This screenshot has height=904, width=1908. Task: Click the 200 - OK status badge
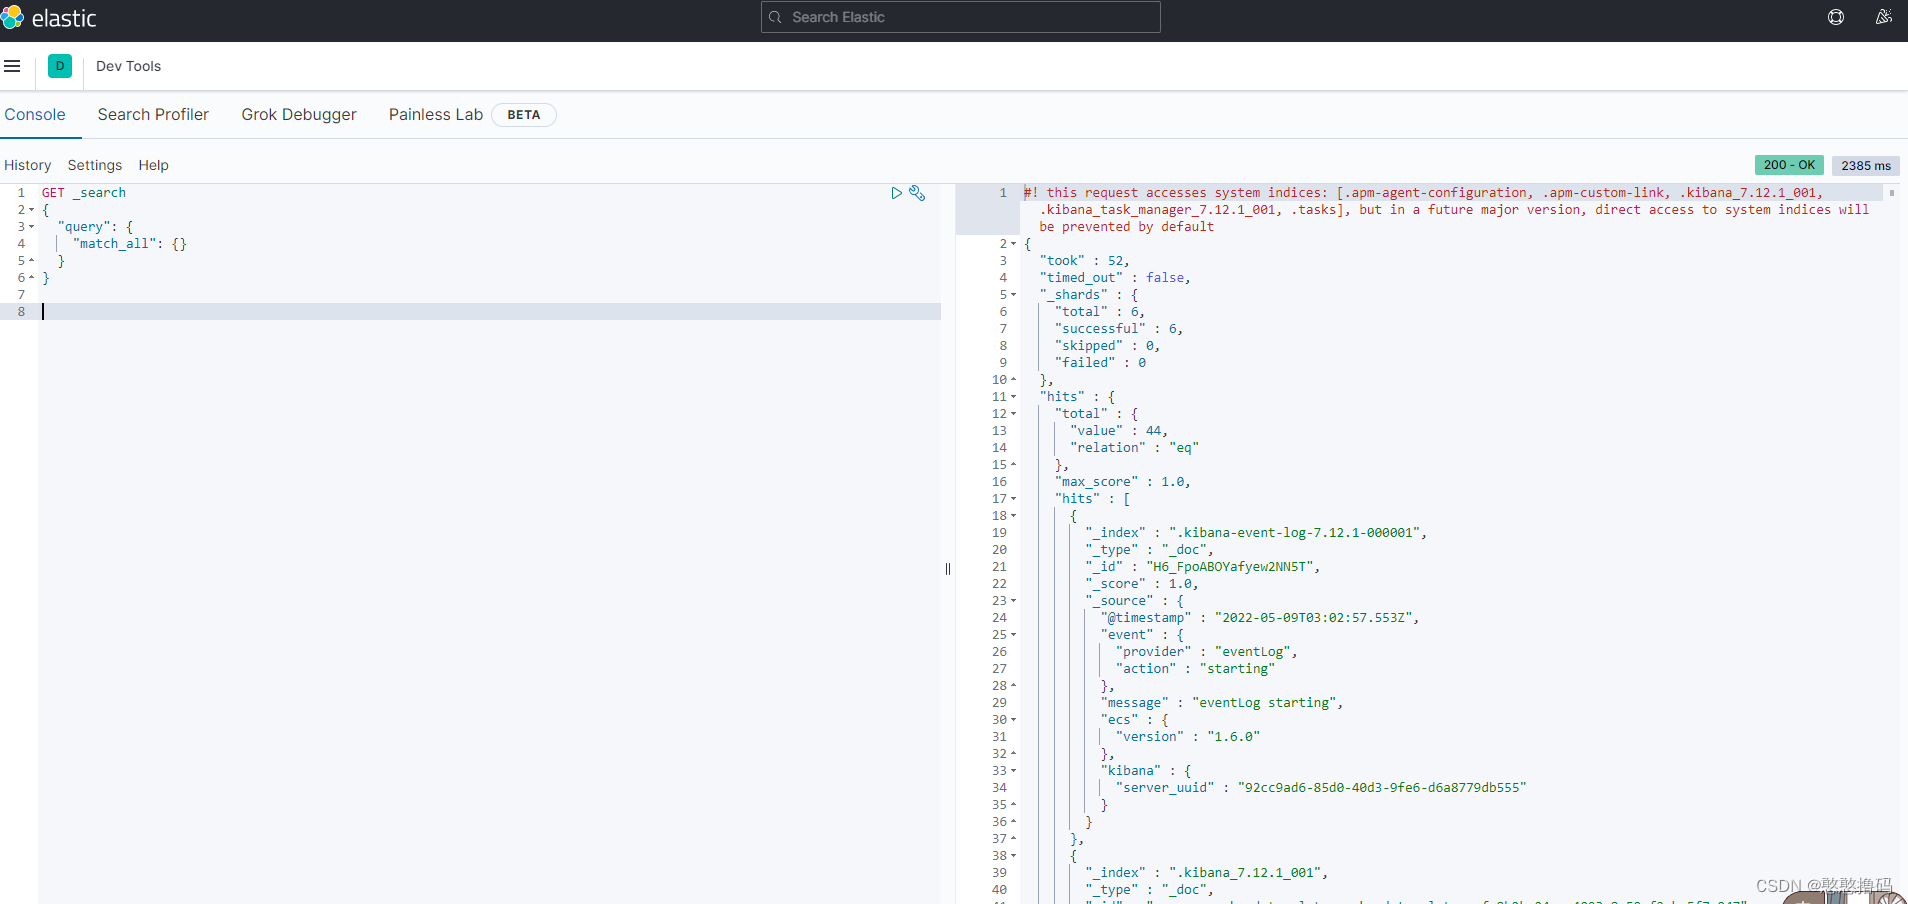pyautogui.click(x=1789, y=165)
